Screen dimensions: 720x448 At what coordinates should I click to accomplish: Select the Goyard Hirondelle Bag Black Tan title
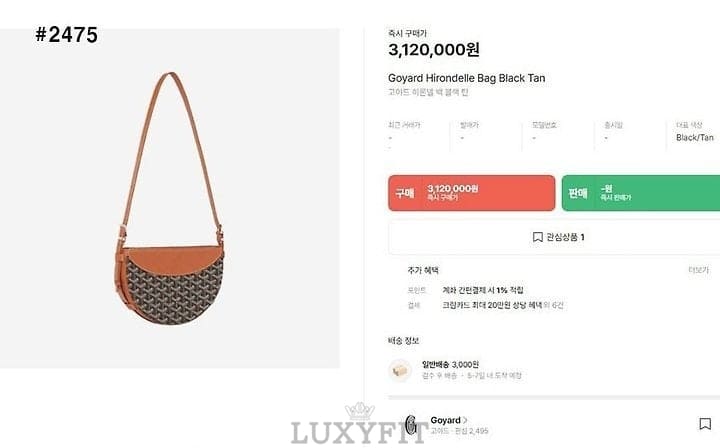click(467, 78)
